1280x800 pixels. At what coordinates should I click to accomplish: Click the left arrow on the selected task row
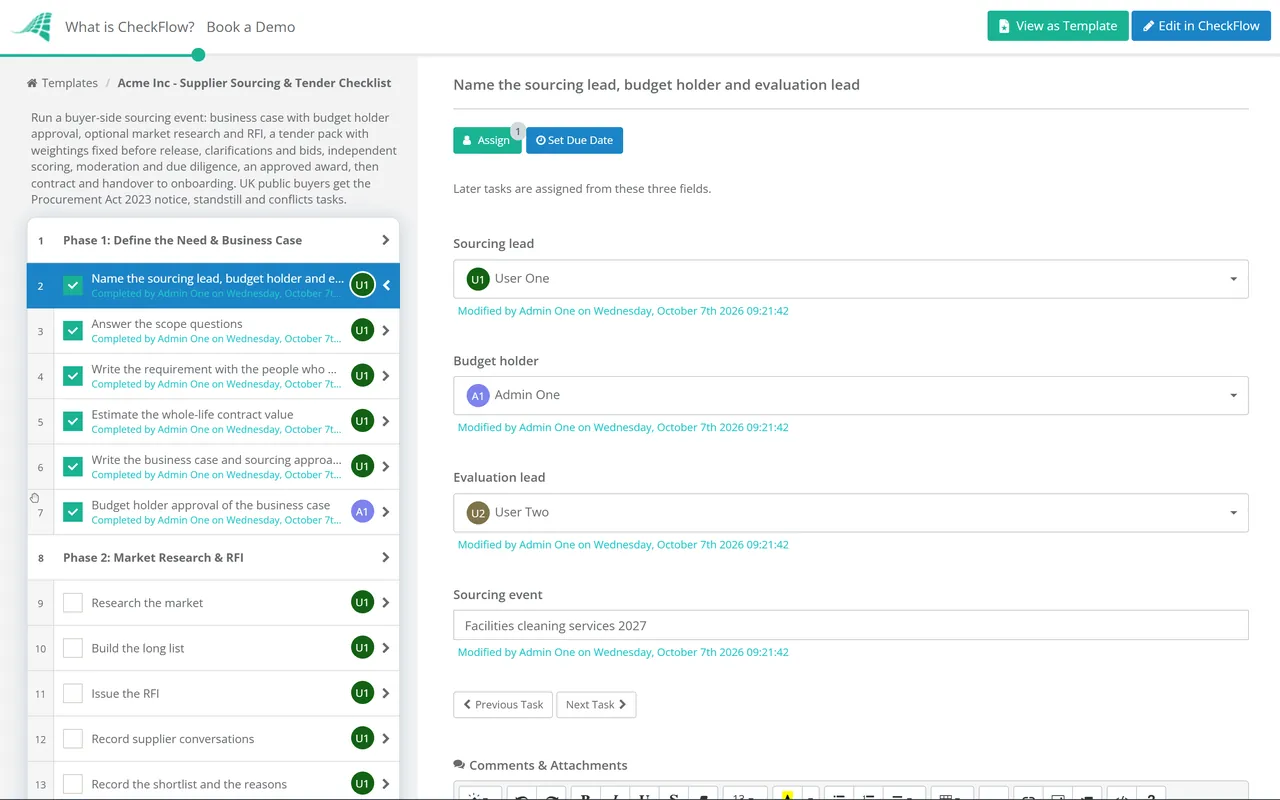point(386,286)
